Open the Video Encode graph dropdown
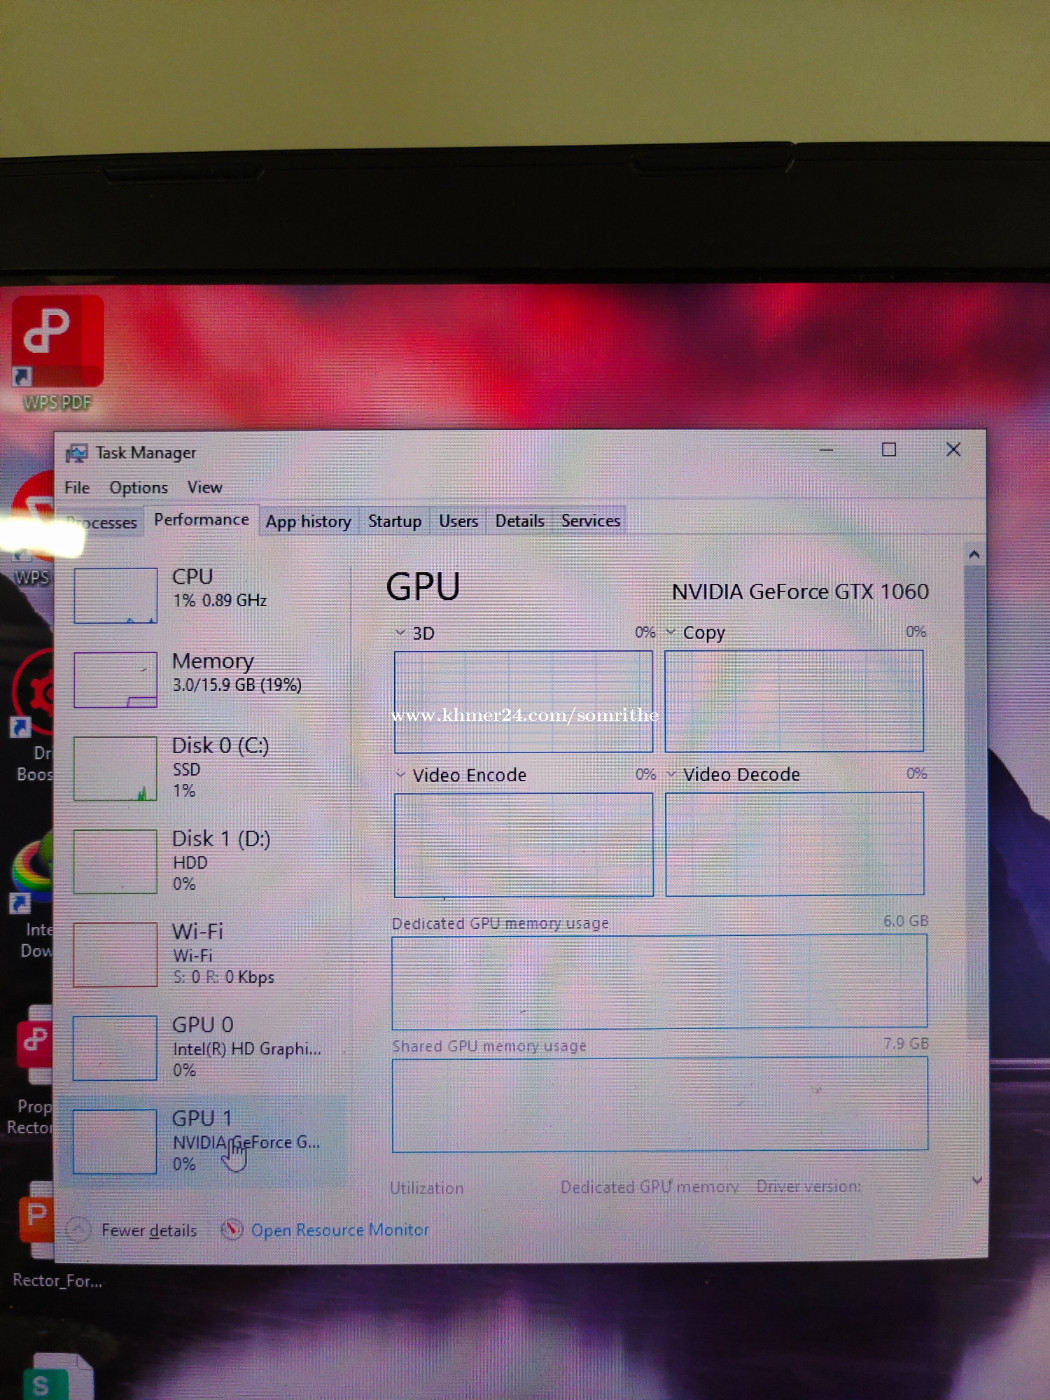The height and width of the screenshot is (1400, 1050). [400, 775]
